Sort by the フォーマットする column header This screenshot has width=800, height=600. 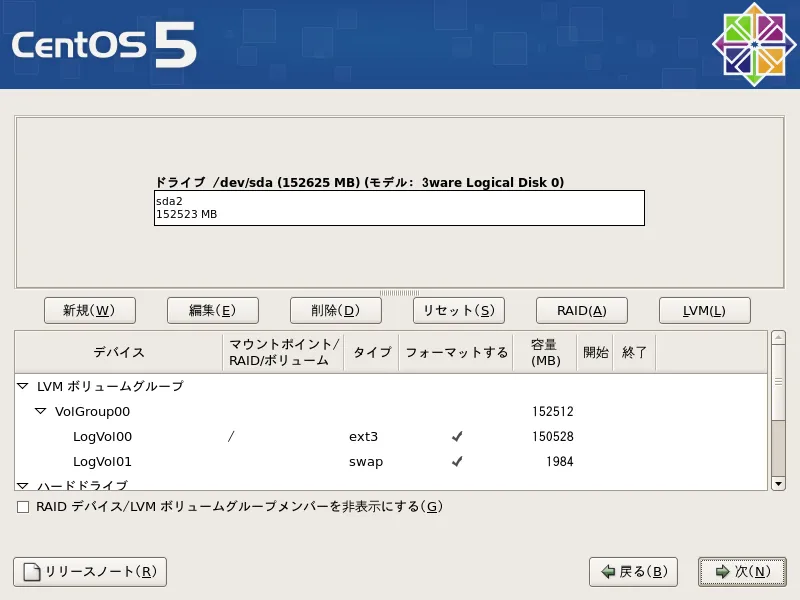click(456, 352)
